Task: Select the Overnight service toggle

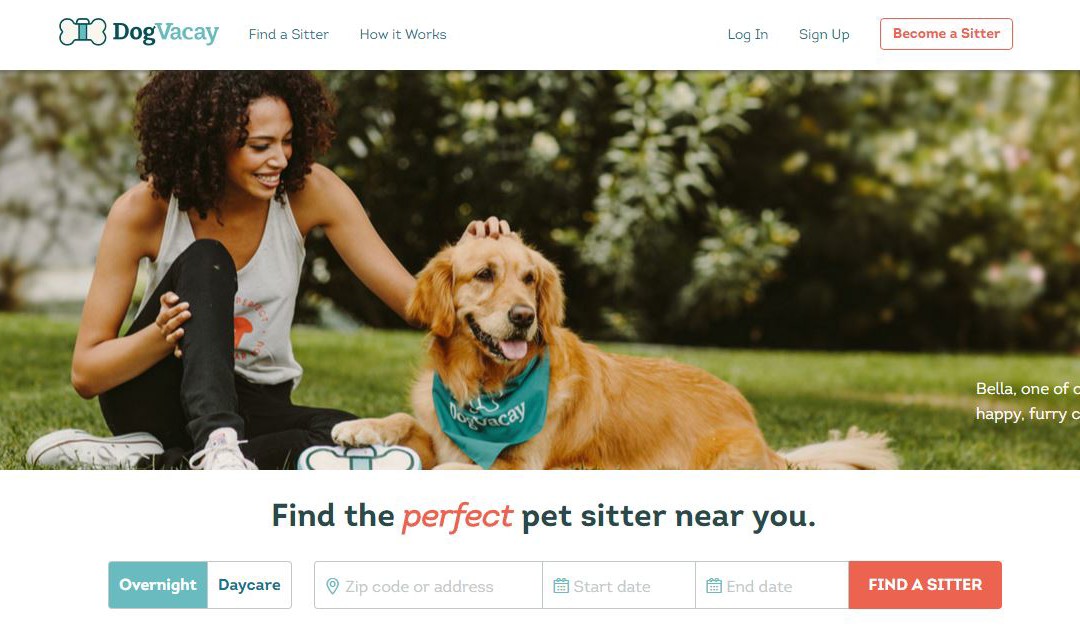Action: (158, 585)
